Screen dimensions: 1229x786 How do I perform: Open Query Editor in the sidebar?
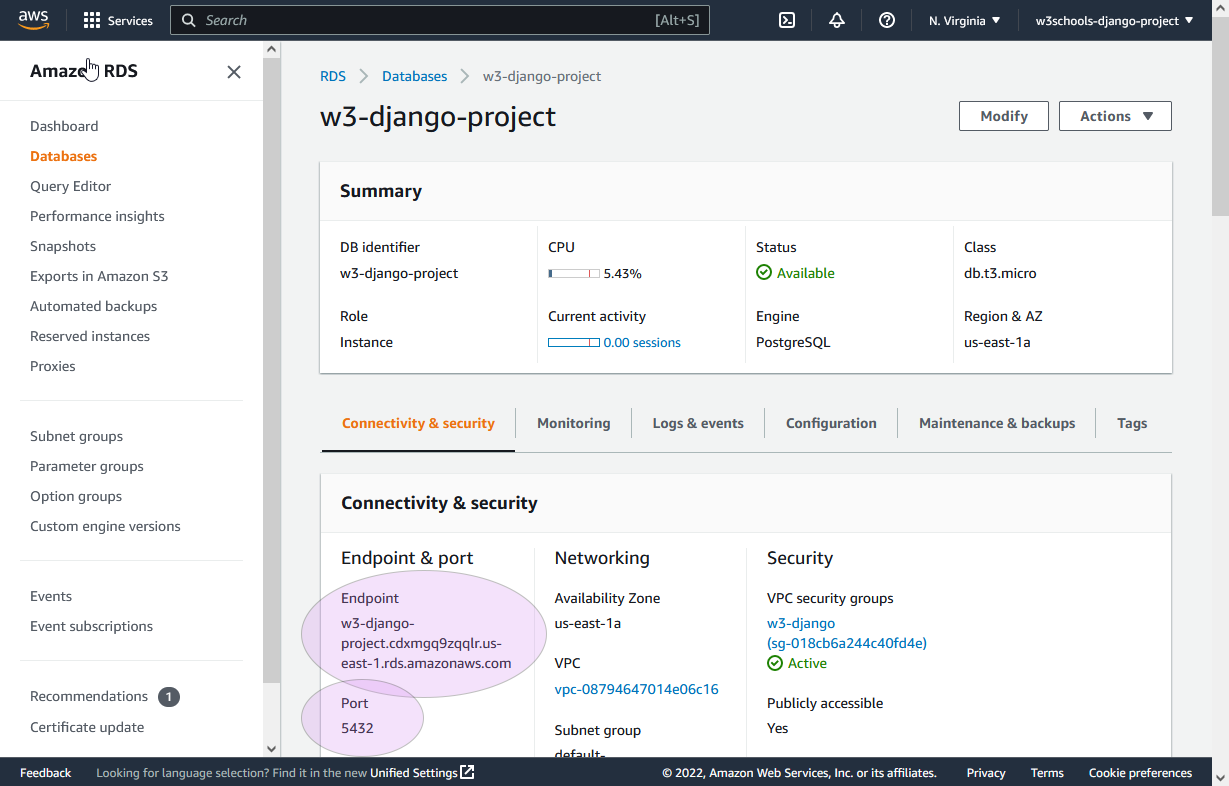[70, 186]
